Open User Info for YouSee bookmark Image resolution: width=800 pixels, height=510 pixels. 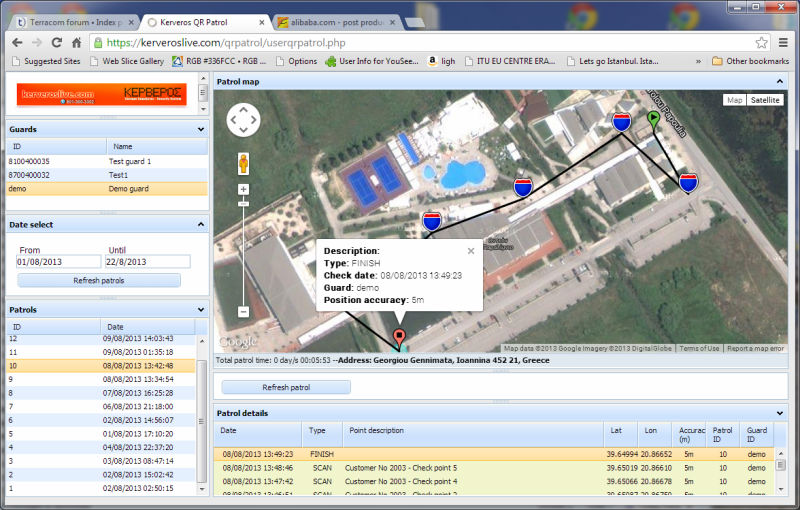372,61
